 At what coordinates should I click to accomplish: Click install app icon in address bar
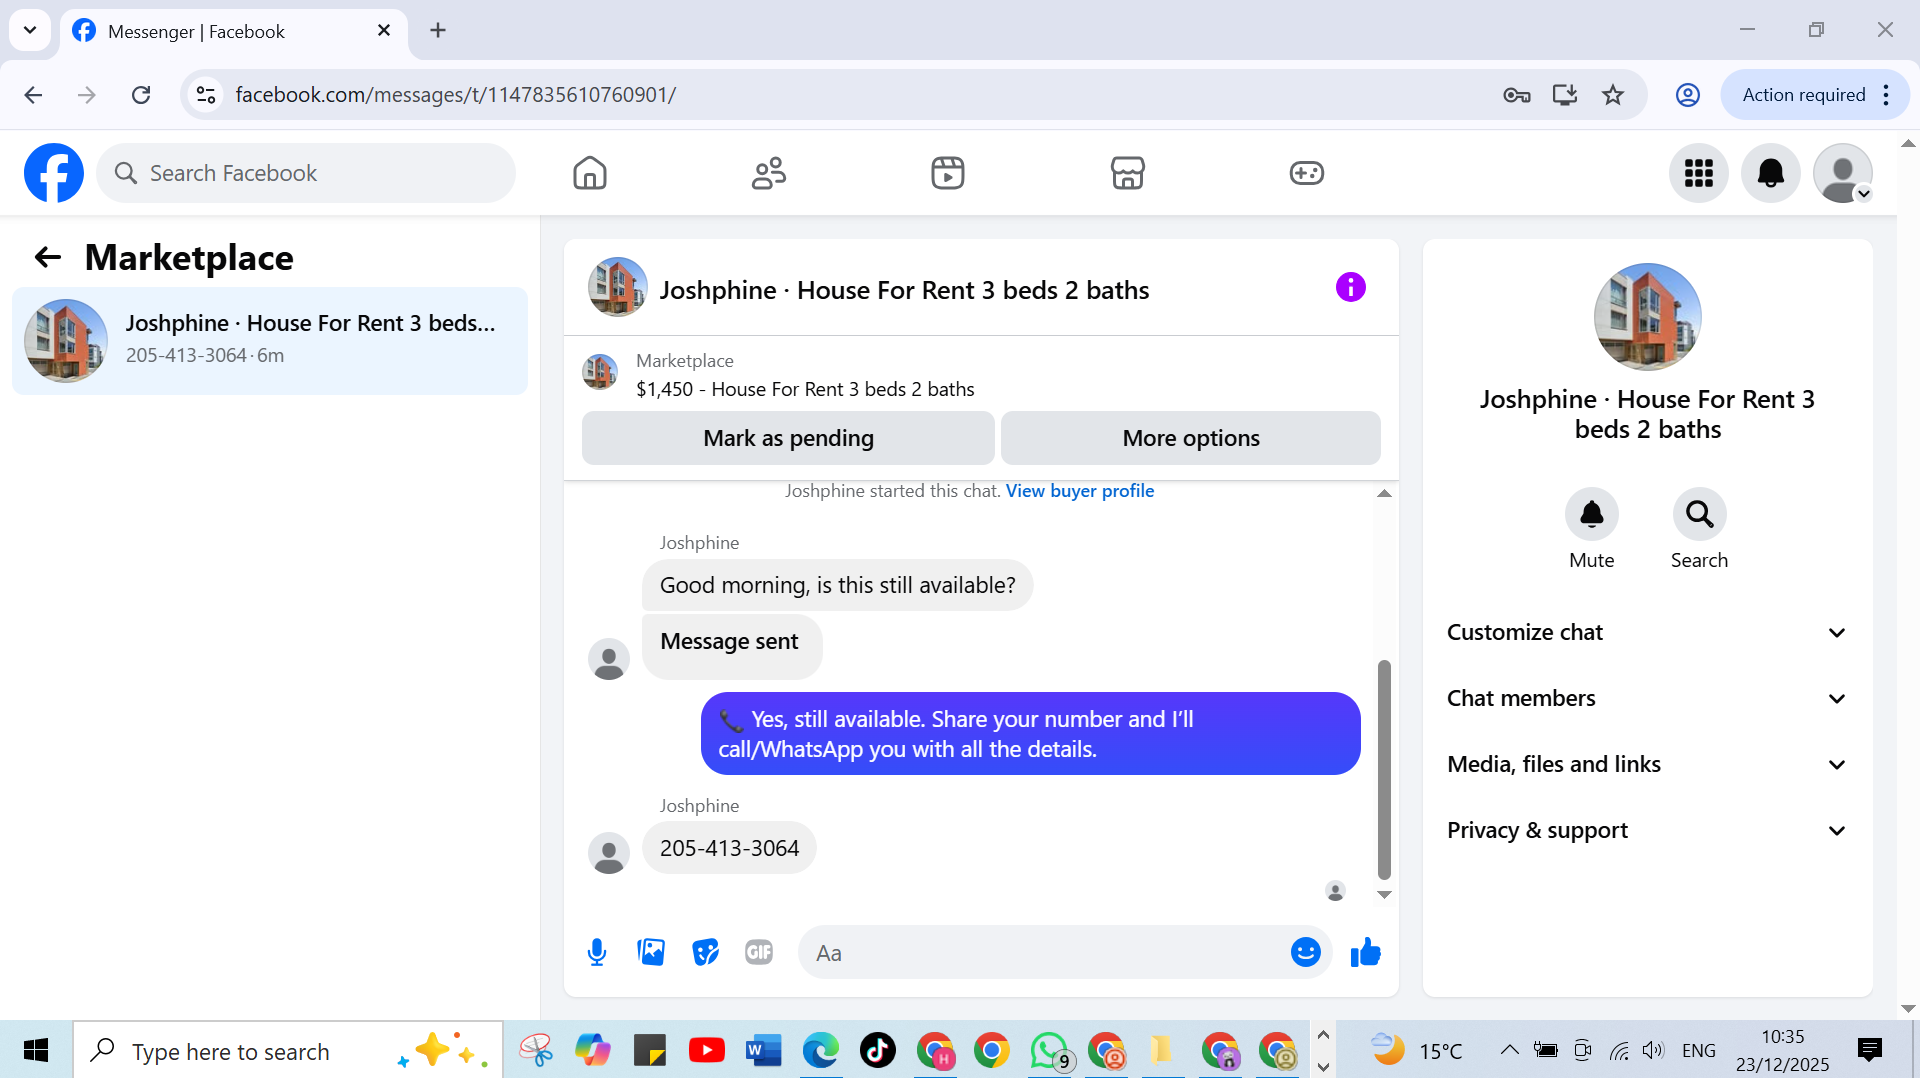[1565, 95]
